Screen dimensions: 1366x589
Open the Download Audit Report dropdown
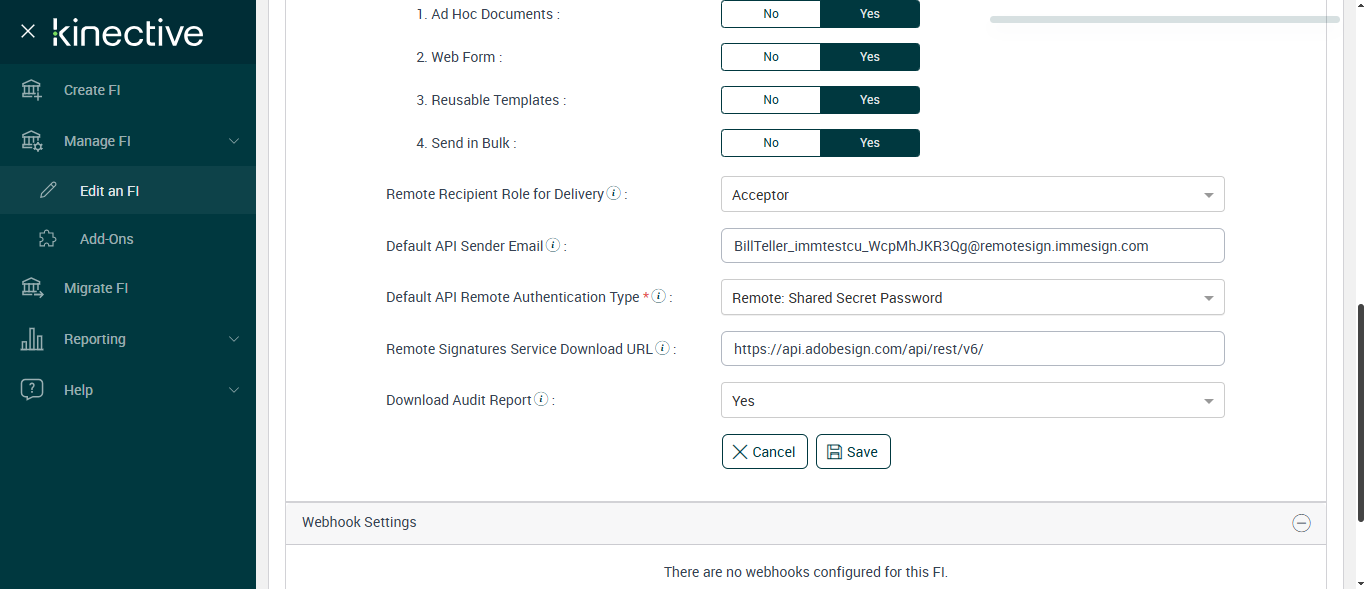pos(972,400)
